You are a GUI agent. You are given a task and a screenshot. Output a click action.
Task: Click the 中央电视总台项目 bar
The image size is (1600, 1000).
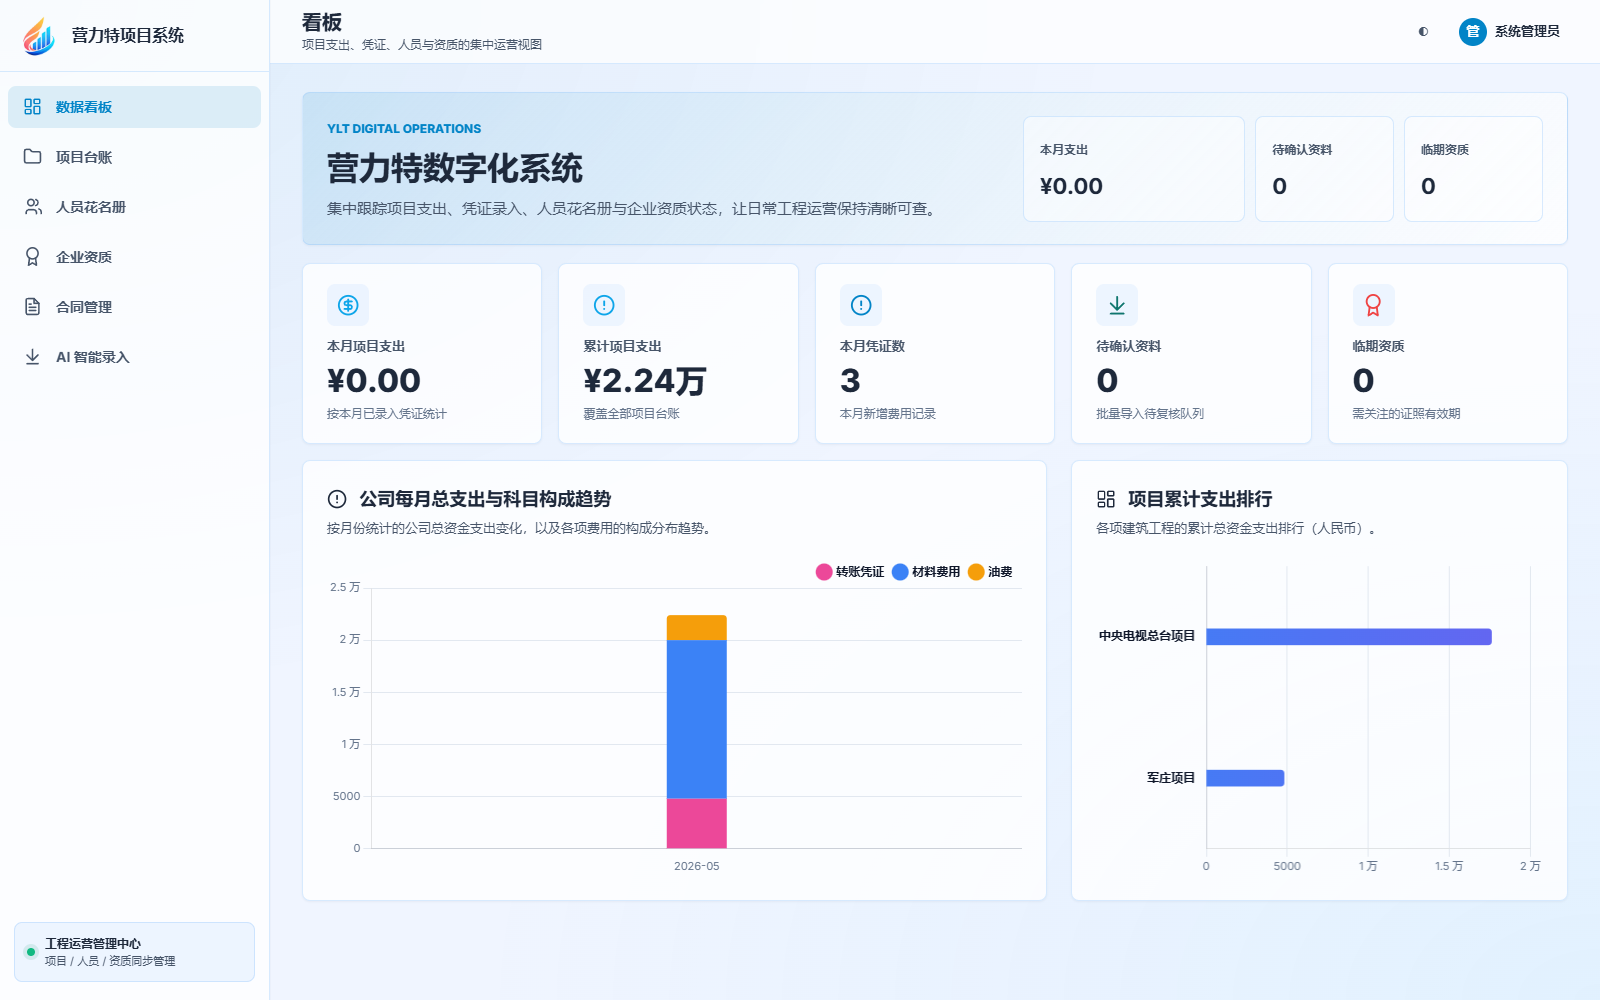[x=1349, y=637]
